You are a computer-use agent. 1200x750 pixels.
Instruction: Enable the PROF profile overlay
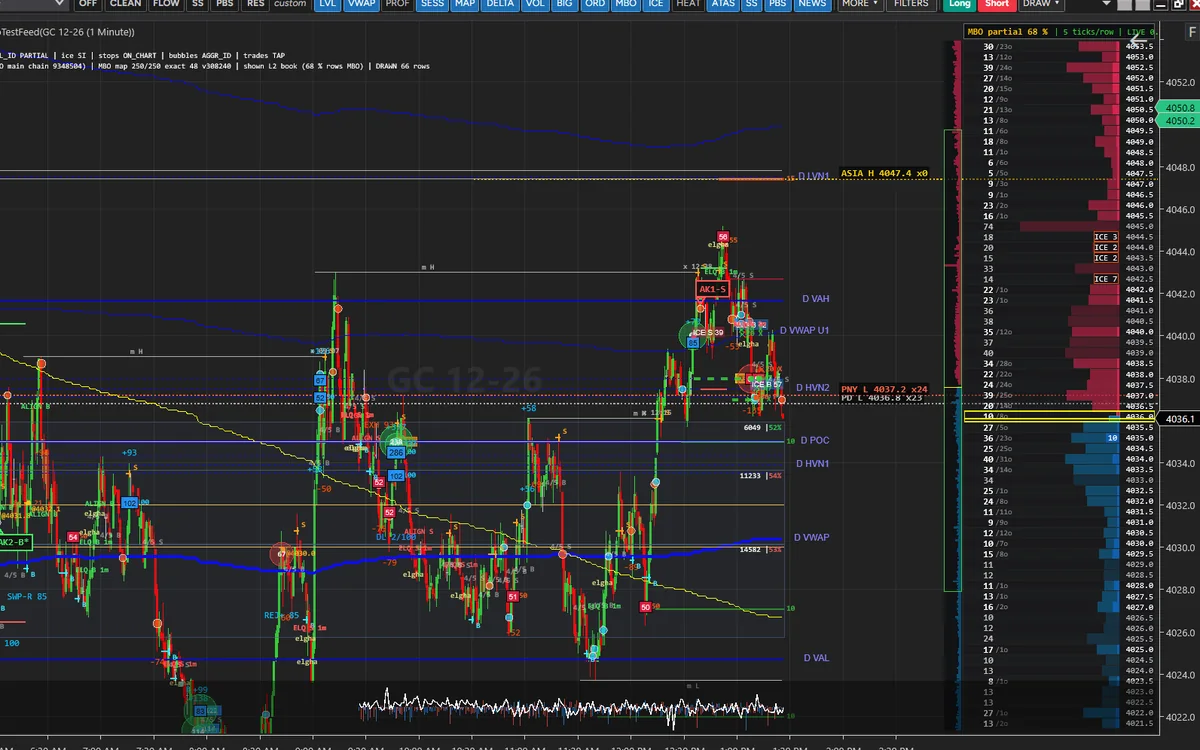pos(397,4)
